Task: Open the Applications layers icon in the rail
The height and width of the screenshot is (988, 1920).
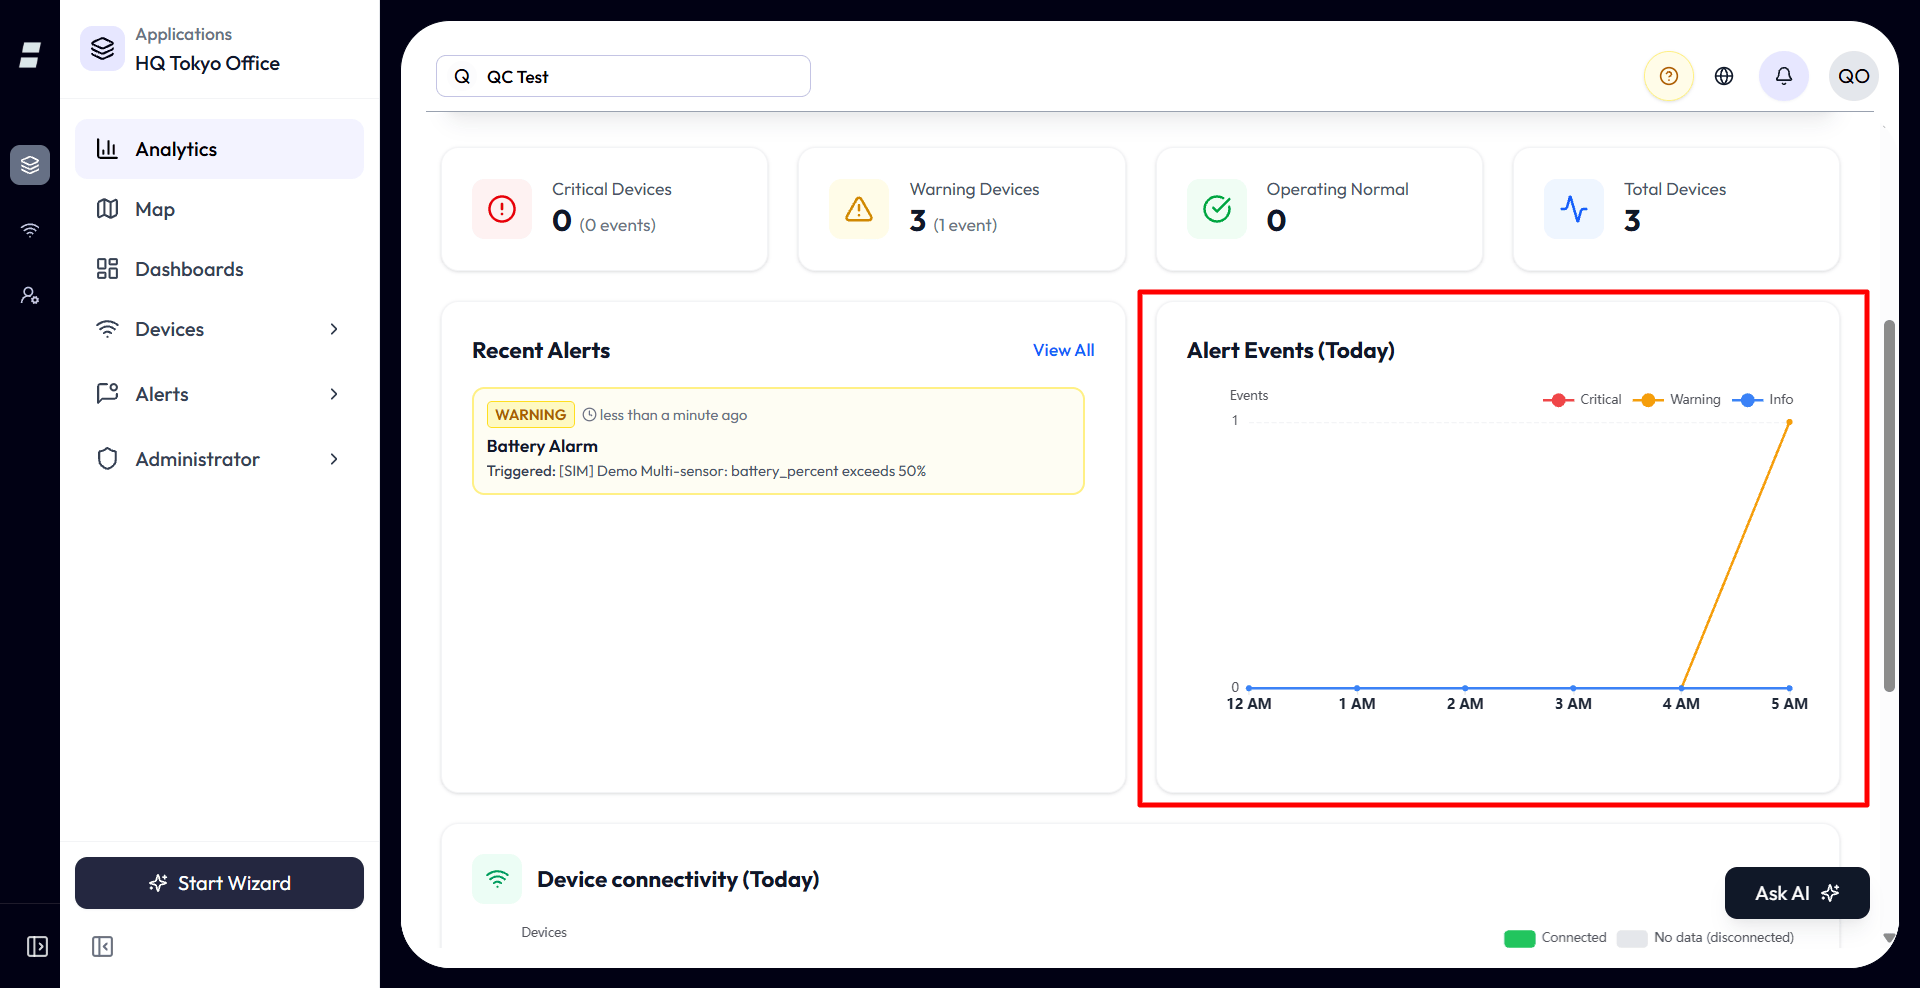Action: click(x=30, y=165)
